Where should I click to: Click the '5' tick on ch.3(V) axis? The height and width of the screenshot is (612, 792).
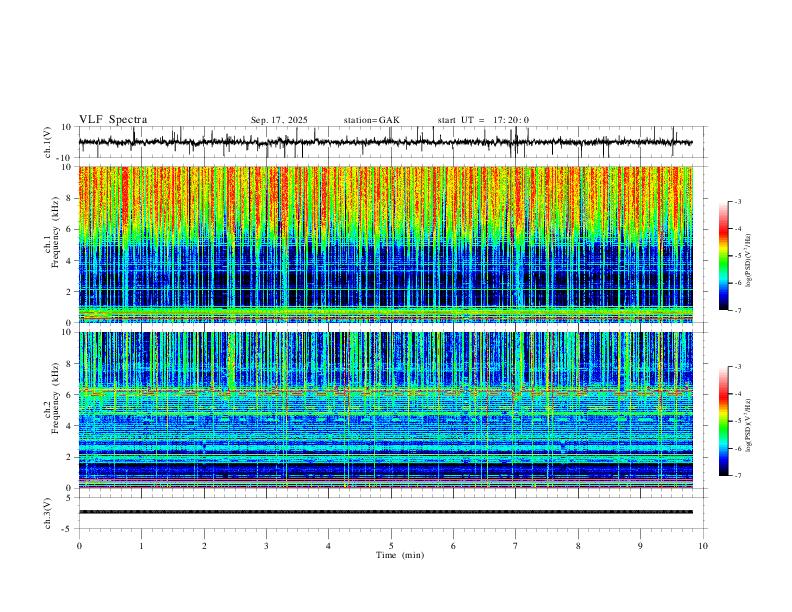click(x=69, y=498)
